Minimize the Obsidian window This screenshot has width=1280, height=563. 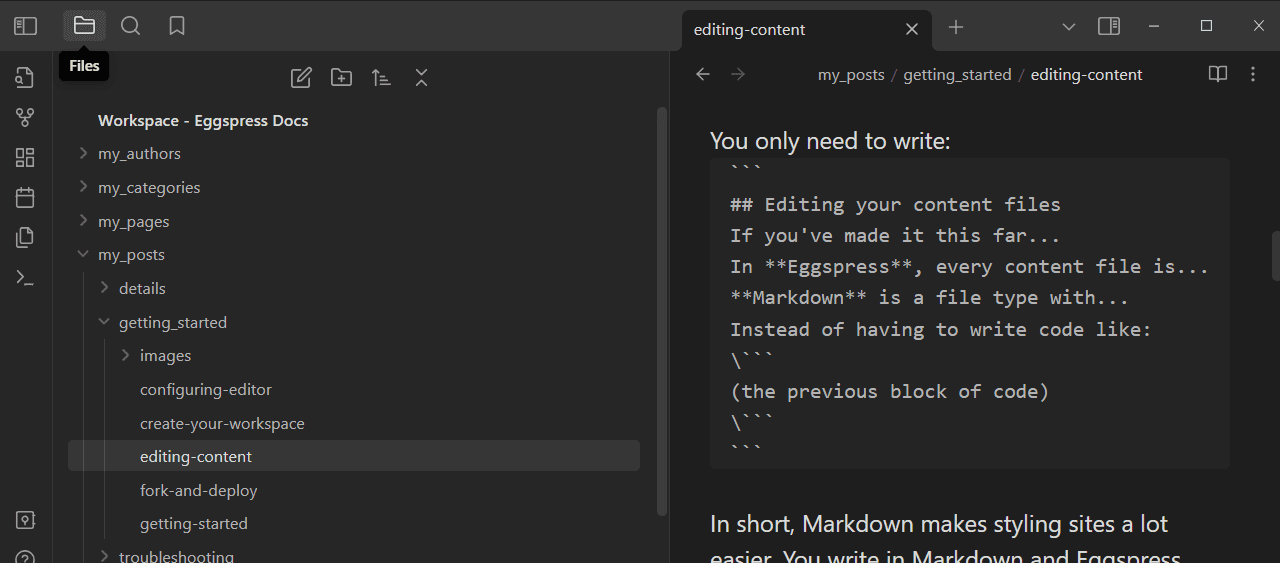pyautogui.click(x=1155, y=26)
